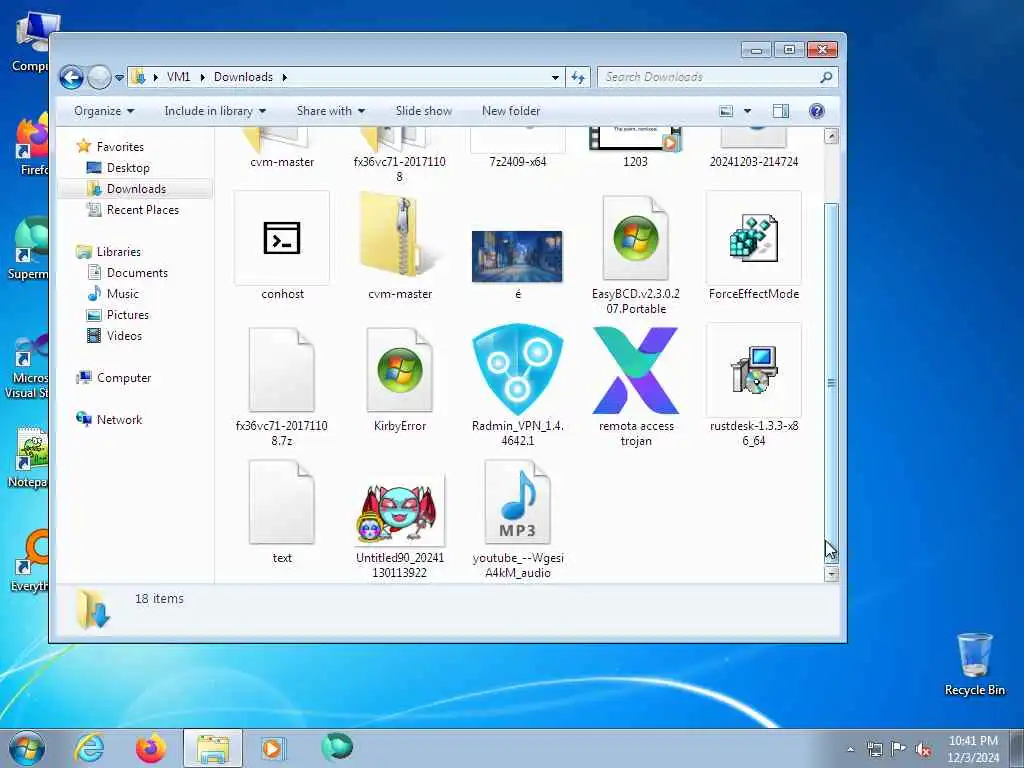
Task: Click scrollbar up arrow in file list
Action: coord(831,136)
